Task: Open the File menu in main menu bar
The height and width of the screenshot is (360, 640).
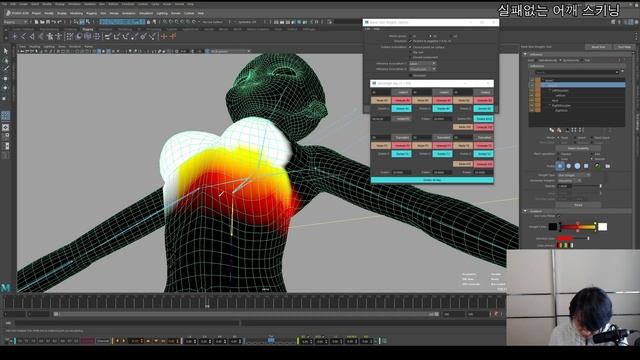Action: tap(5, 4)
